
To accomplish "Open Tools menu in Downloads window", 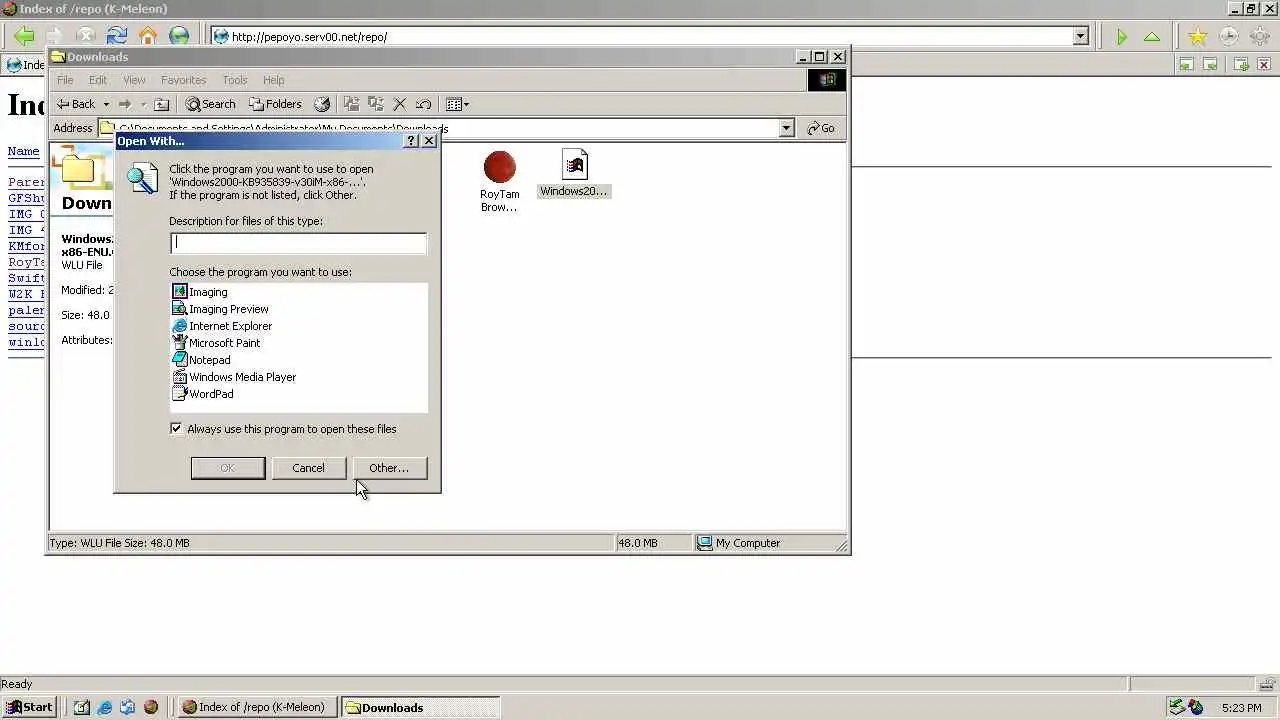I will (x=235, y=80).
